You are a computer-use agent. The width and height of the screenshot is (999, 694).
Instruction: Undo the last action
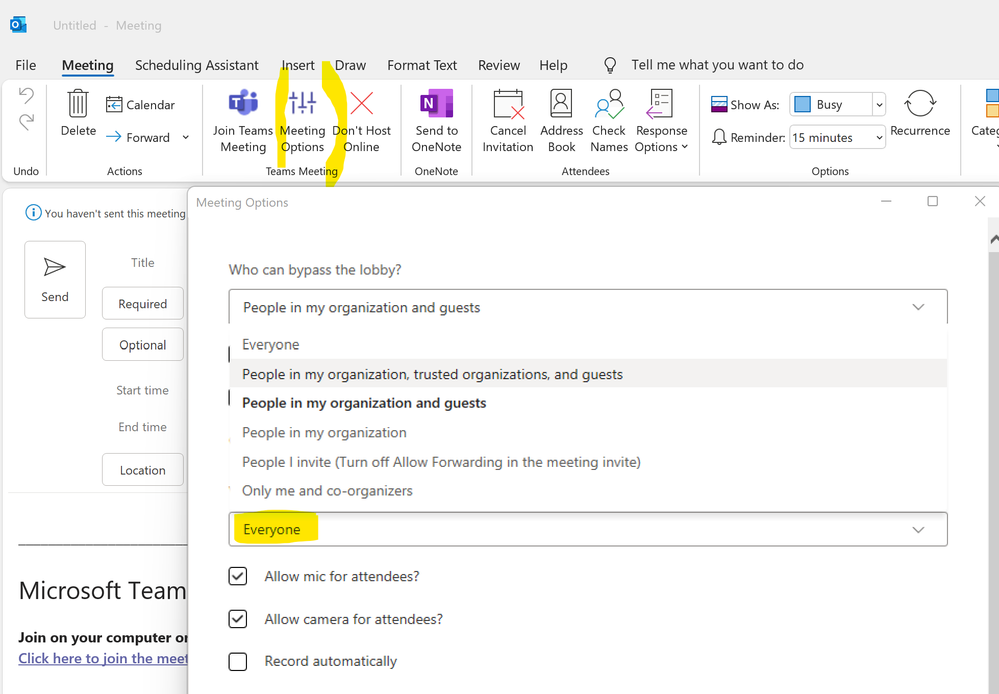coord(26,96)
